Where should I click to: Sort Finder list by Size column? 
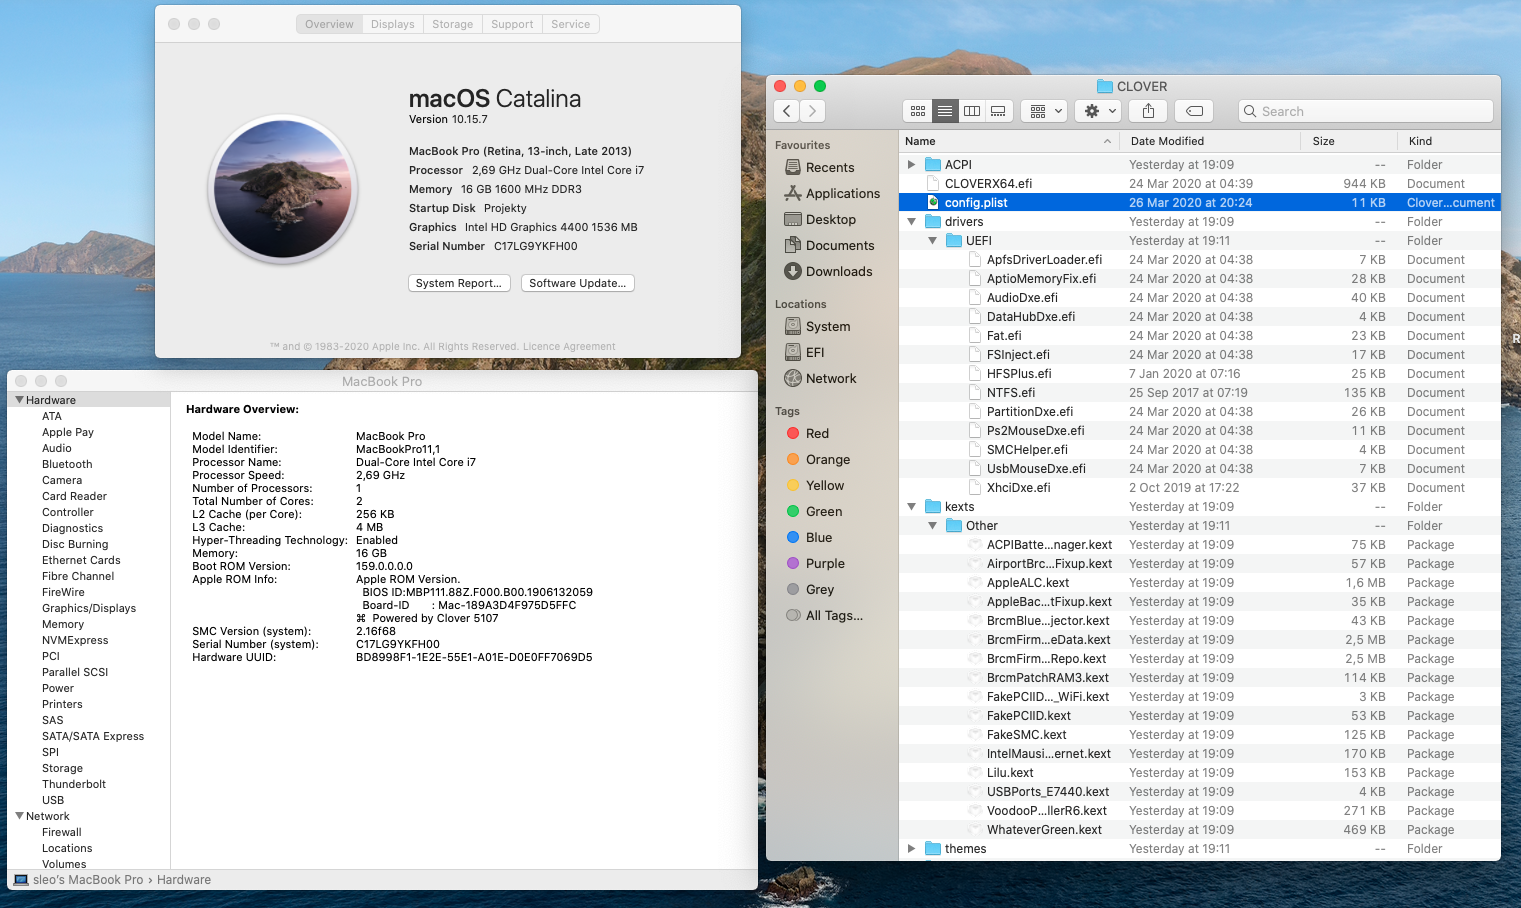1350,141
